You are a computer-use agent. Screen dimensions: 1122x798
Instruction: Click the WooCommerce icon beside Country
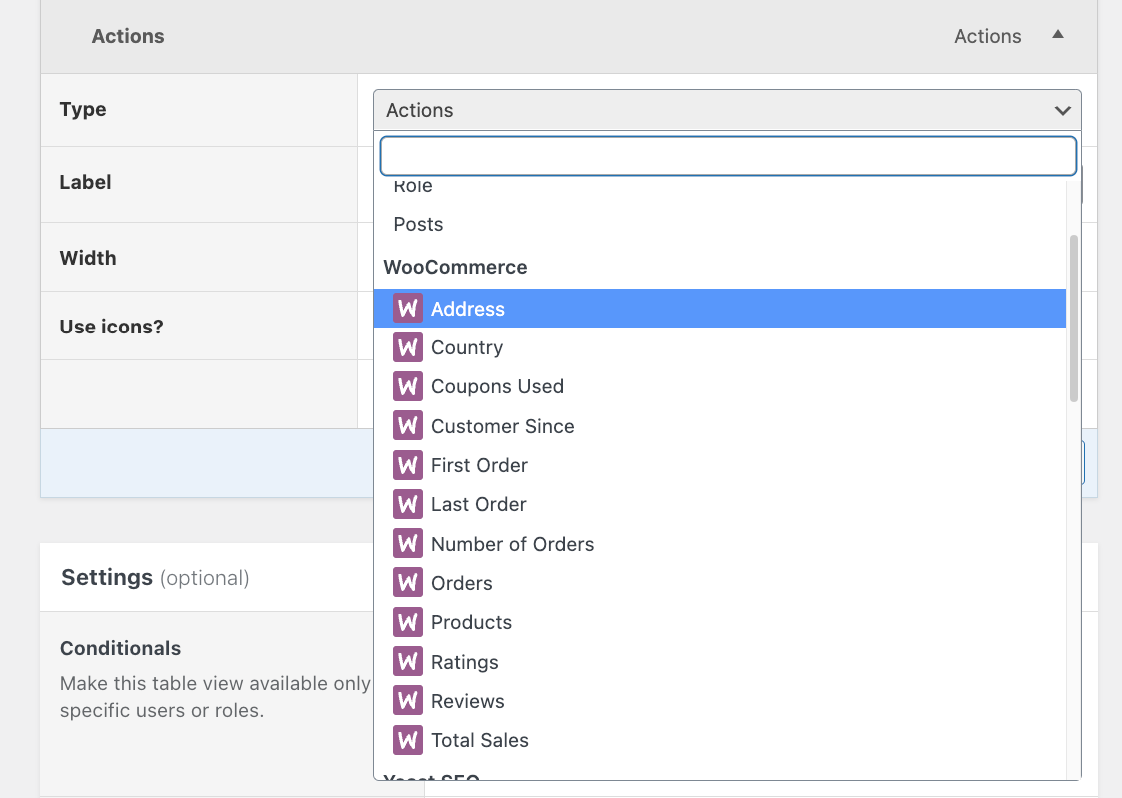tap(407, 347)
